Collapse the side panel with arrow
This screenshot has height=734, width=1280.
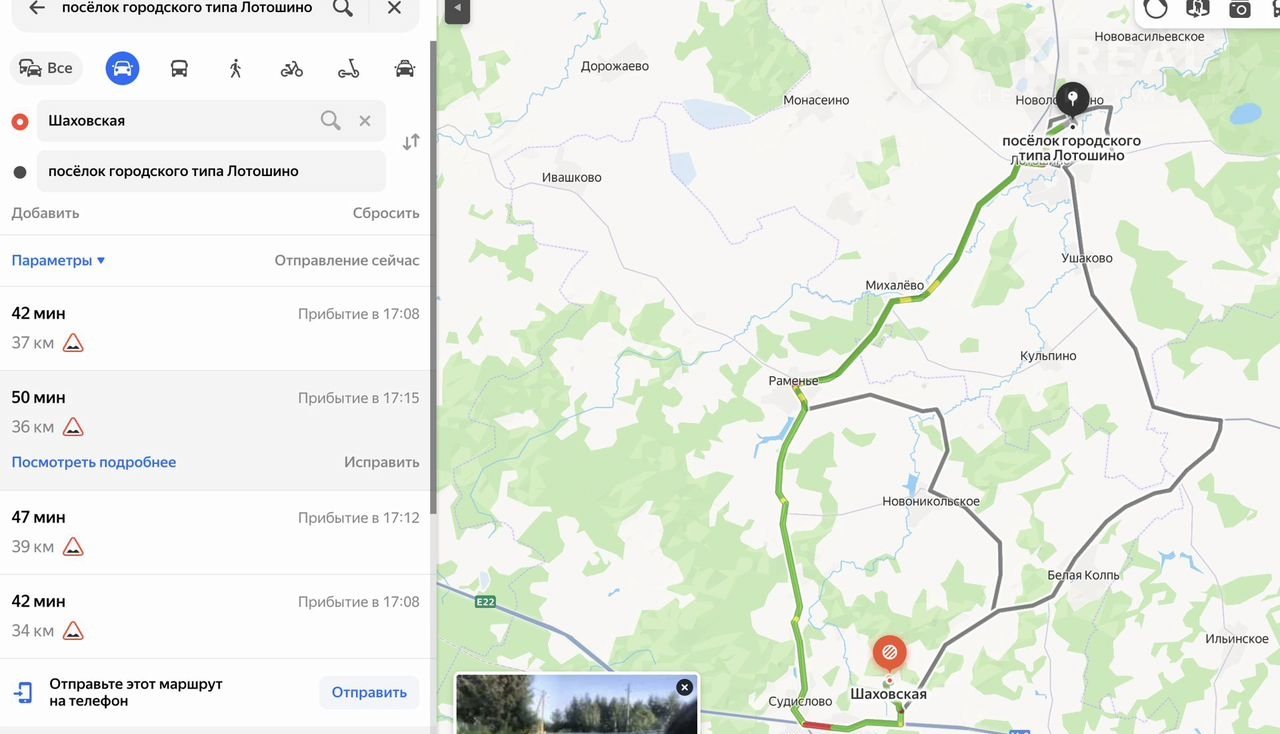click(457, 8)
